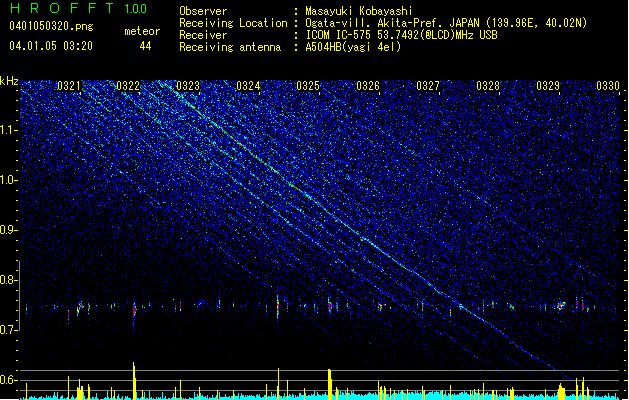Click the 0329 time marker
This screenshot has width=629, height=400.
[x=548, y=86]
